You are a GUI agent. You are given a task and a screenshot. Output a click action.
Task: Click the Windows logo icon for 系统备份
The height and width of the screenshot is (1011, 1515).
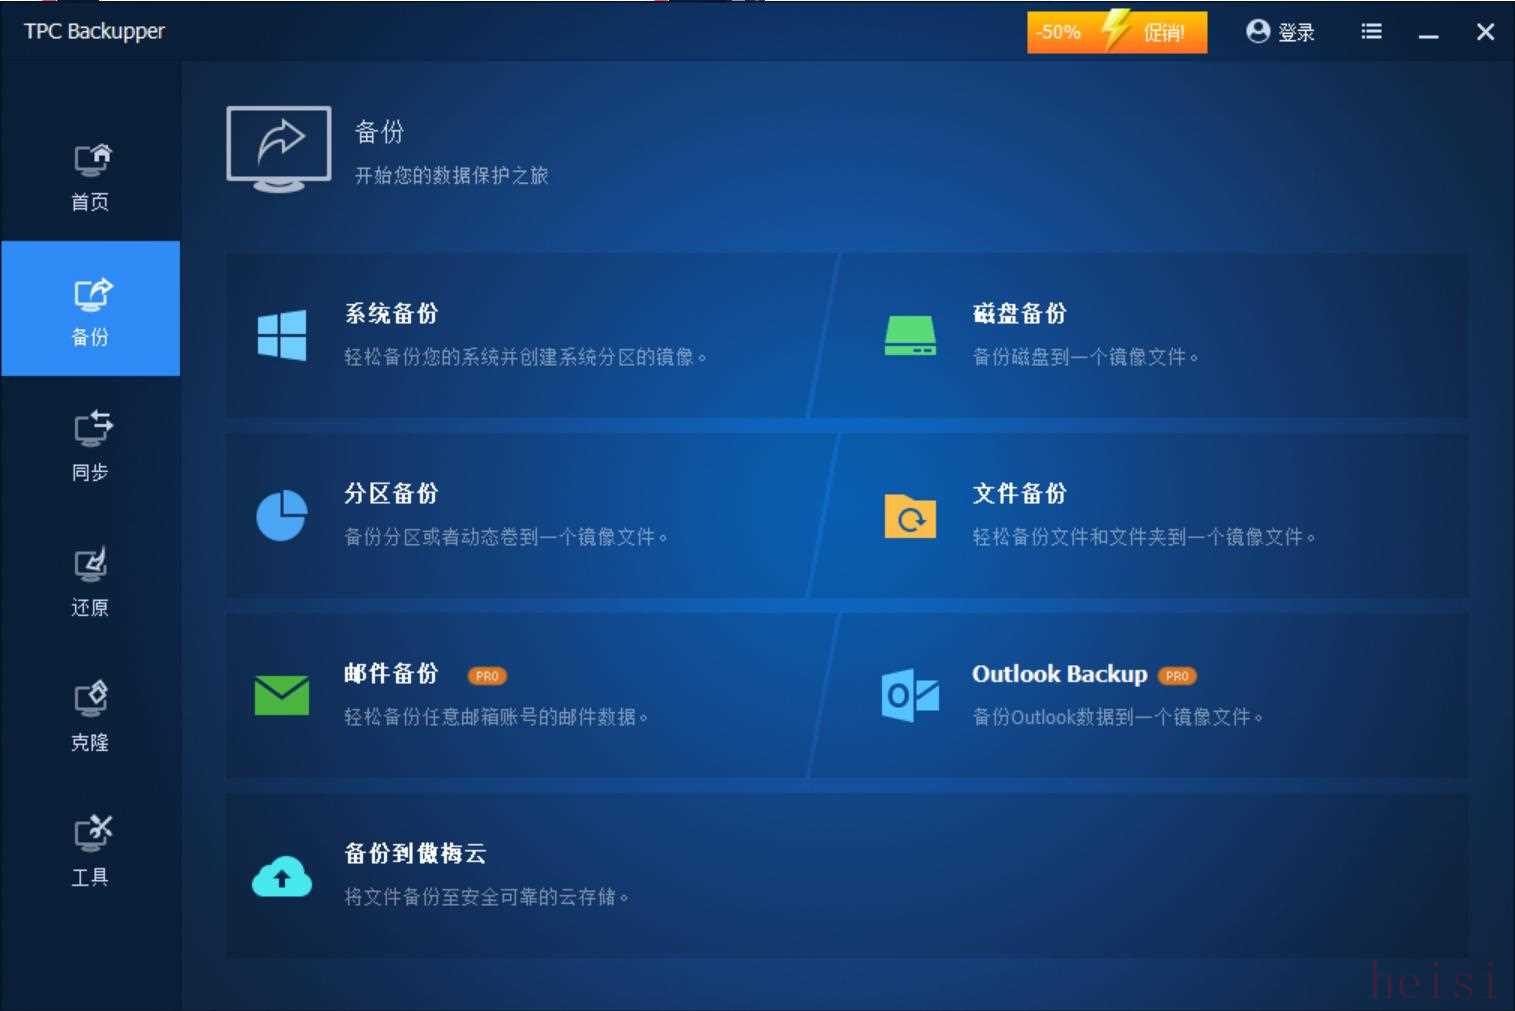click(282, 335)
